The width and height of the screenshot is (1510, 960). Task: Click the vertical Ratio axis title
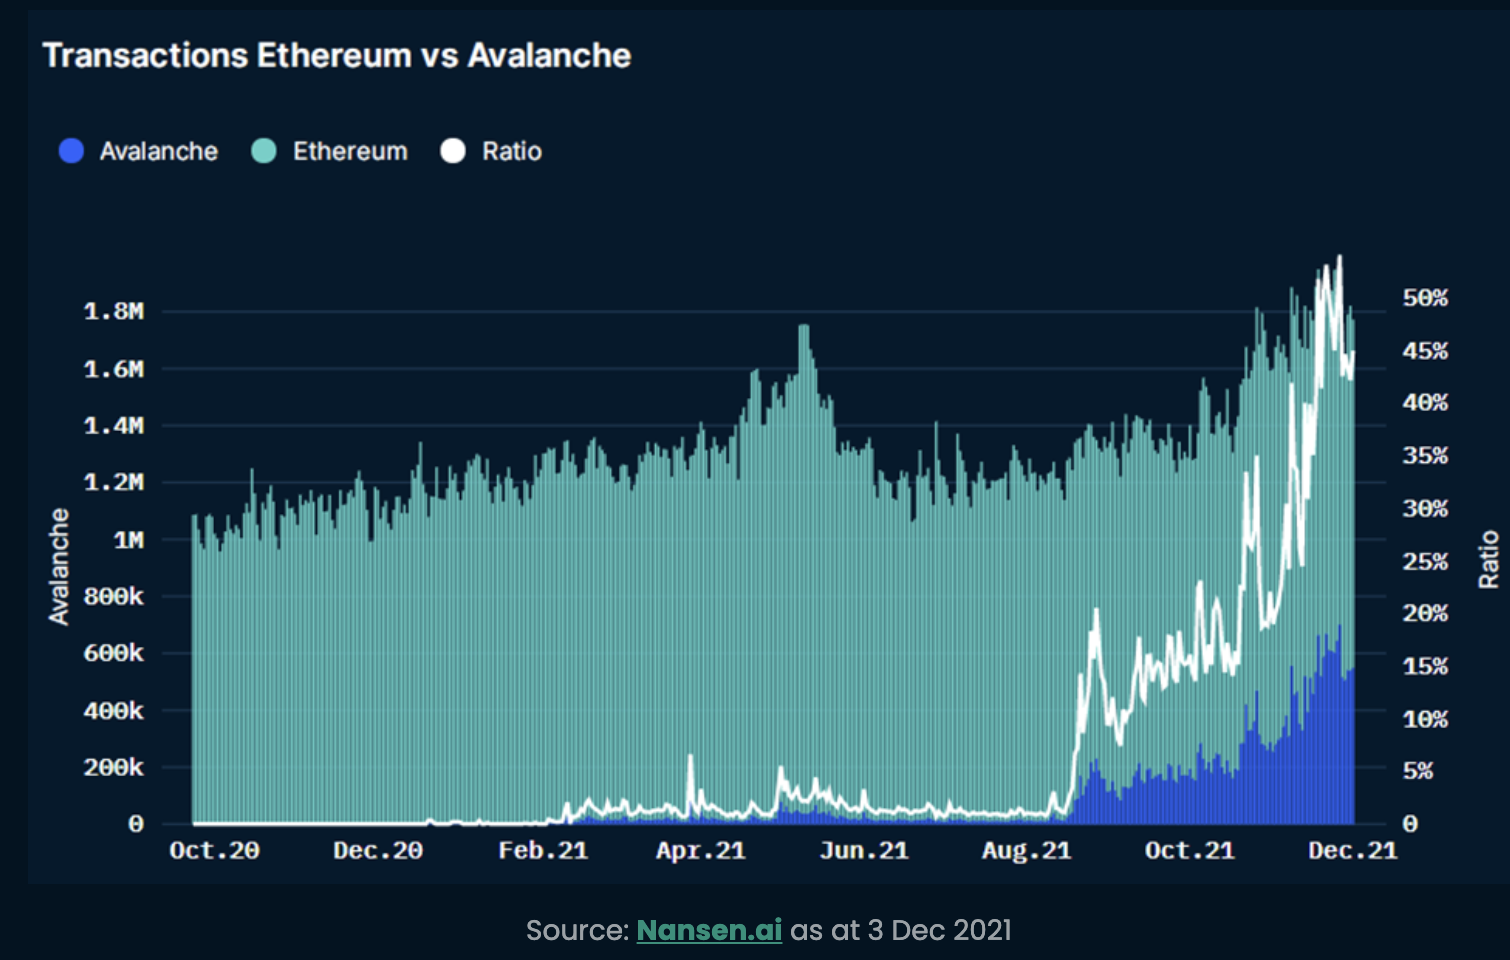point(1488,559)
